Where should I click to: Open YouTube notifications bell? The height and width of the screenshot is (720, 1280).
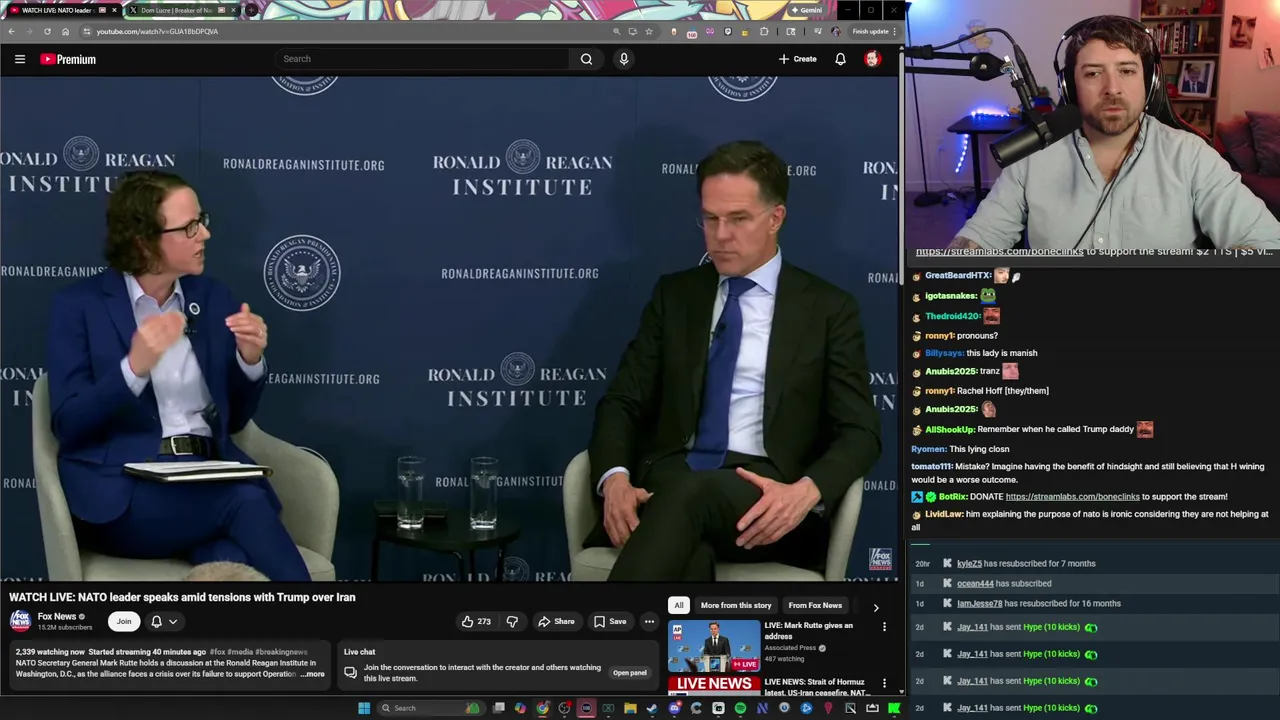[840, 59]
